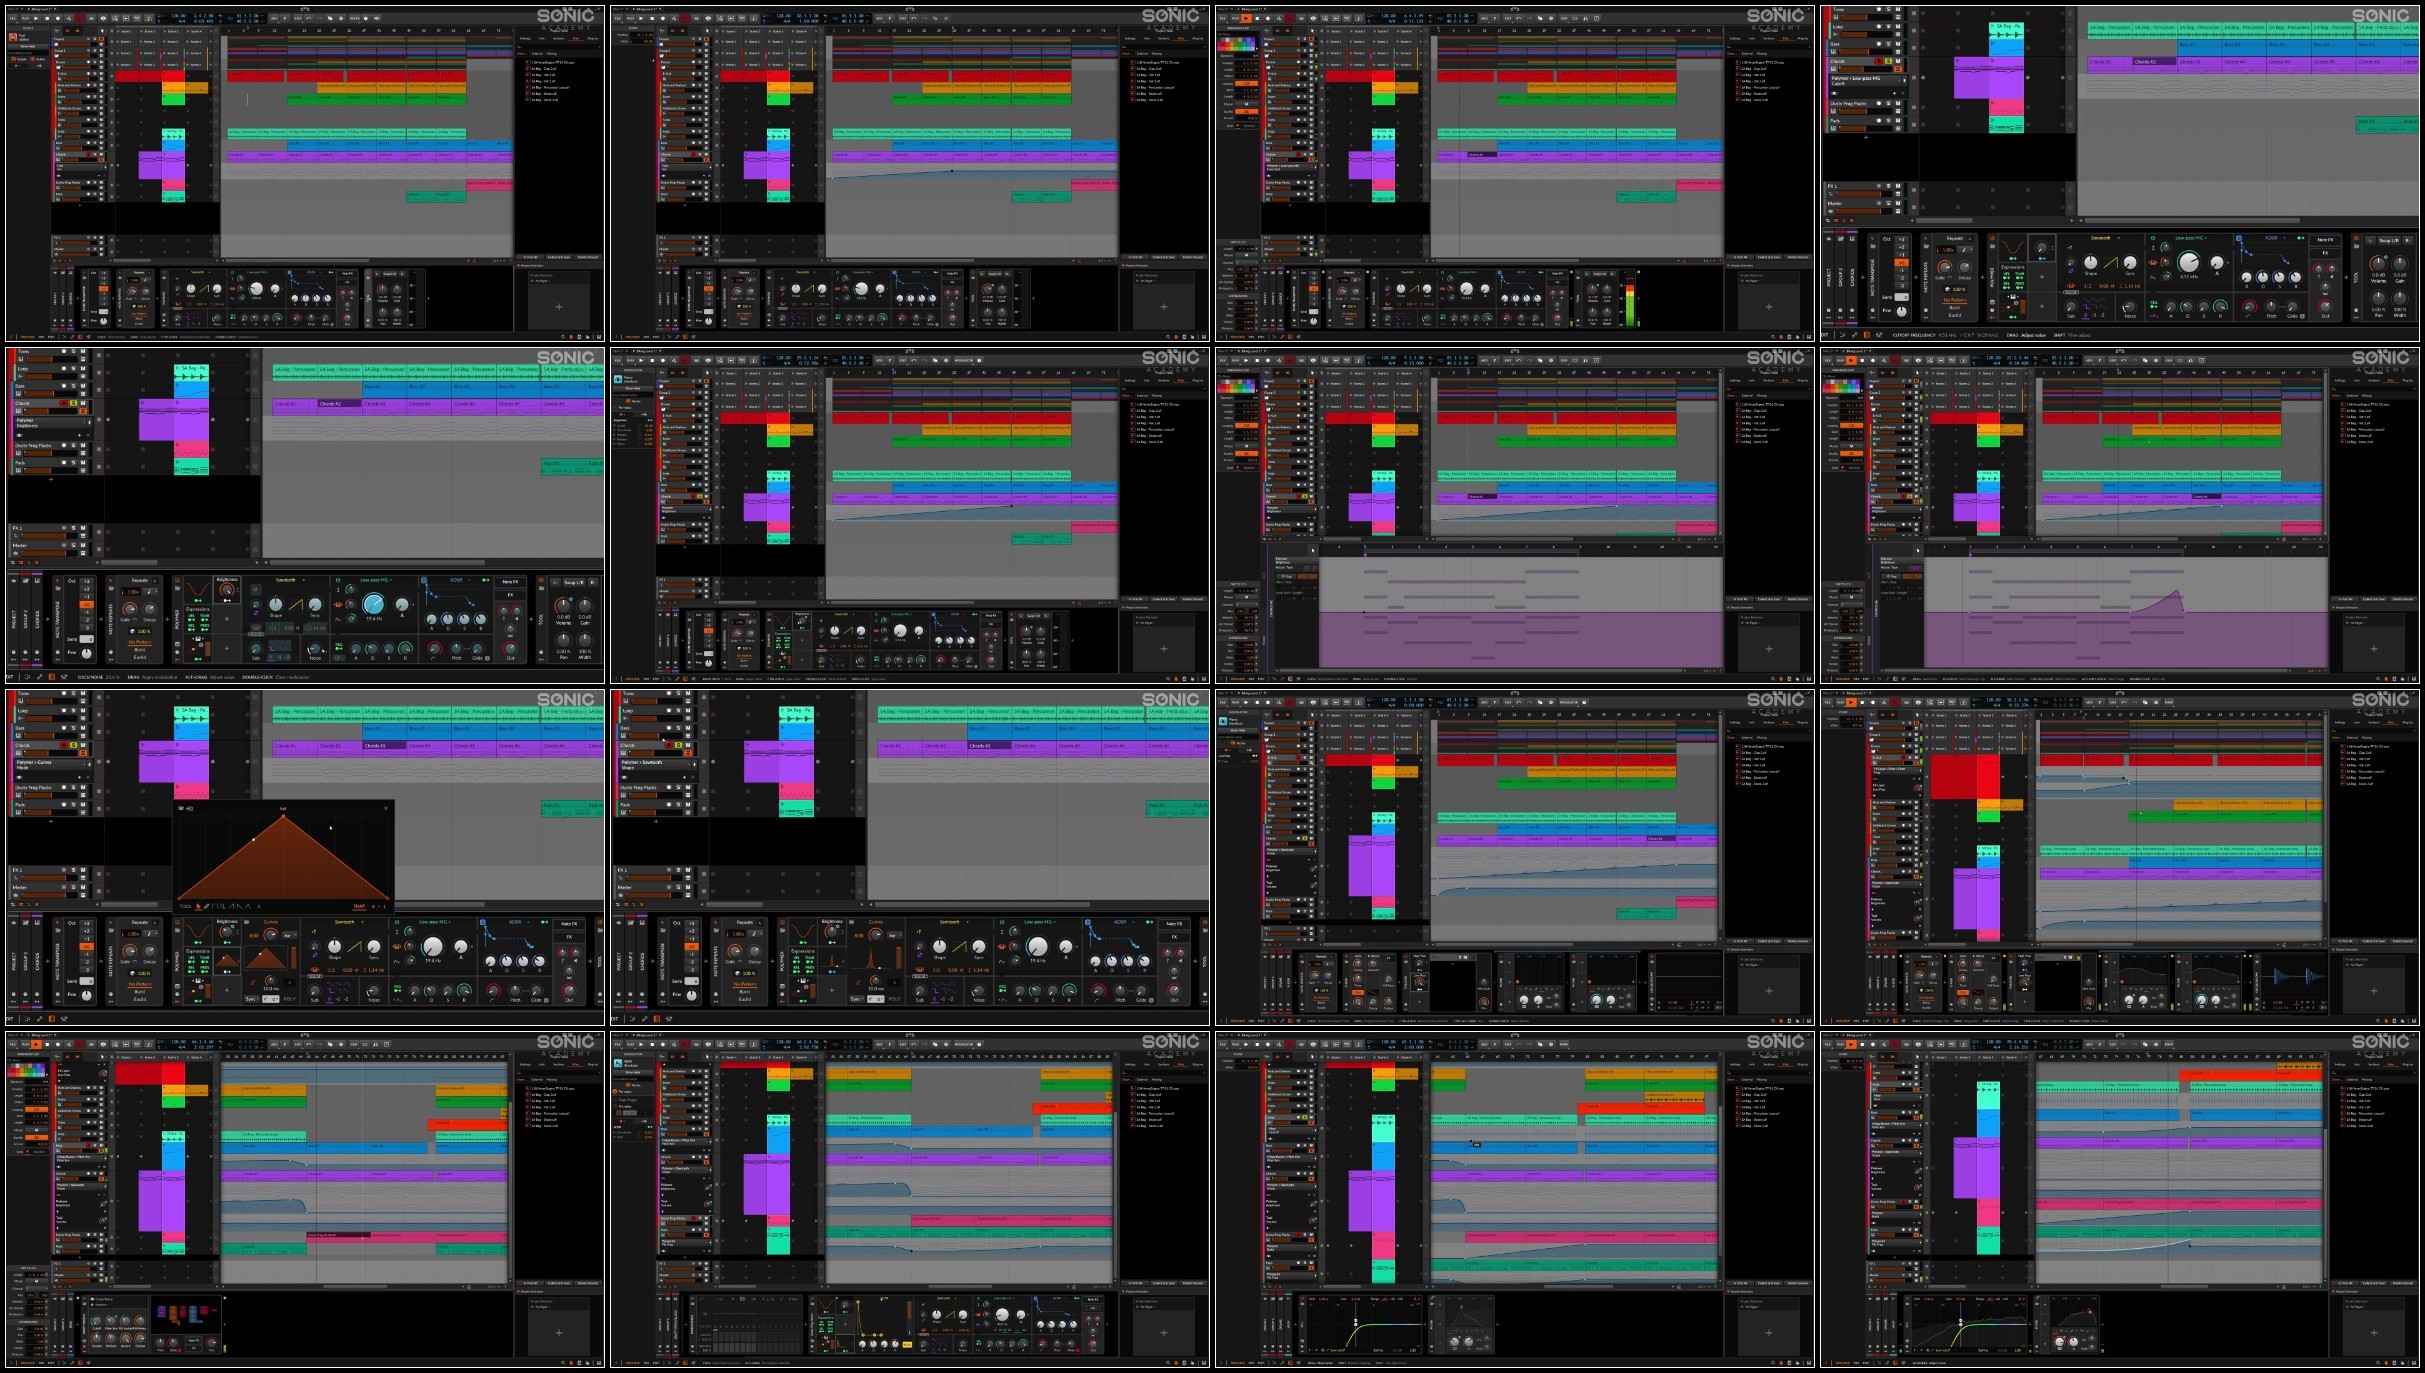The image size is (2425, 1373).
Task: Mute the Loop track in 'Sawtooth Shape' lane frame
Action: pyautogui.click(x=688, y=710)
